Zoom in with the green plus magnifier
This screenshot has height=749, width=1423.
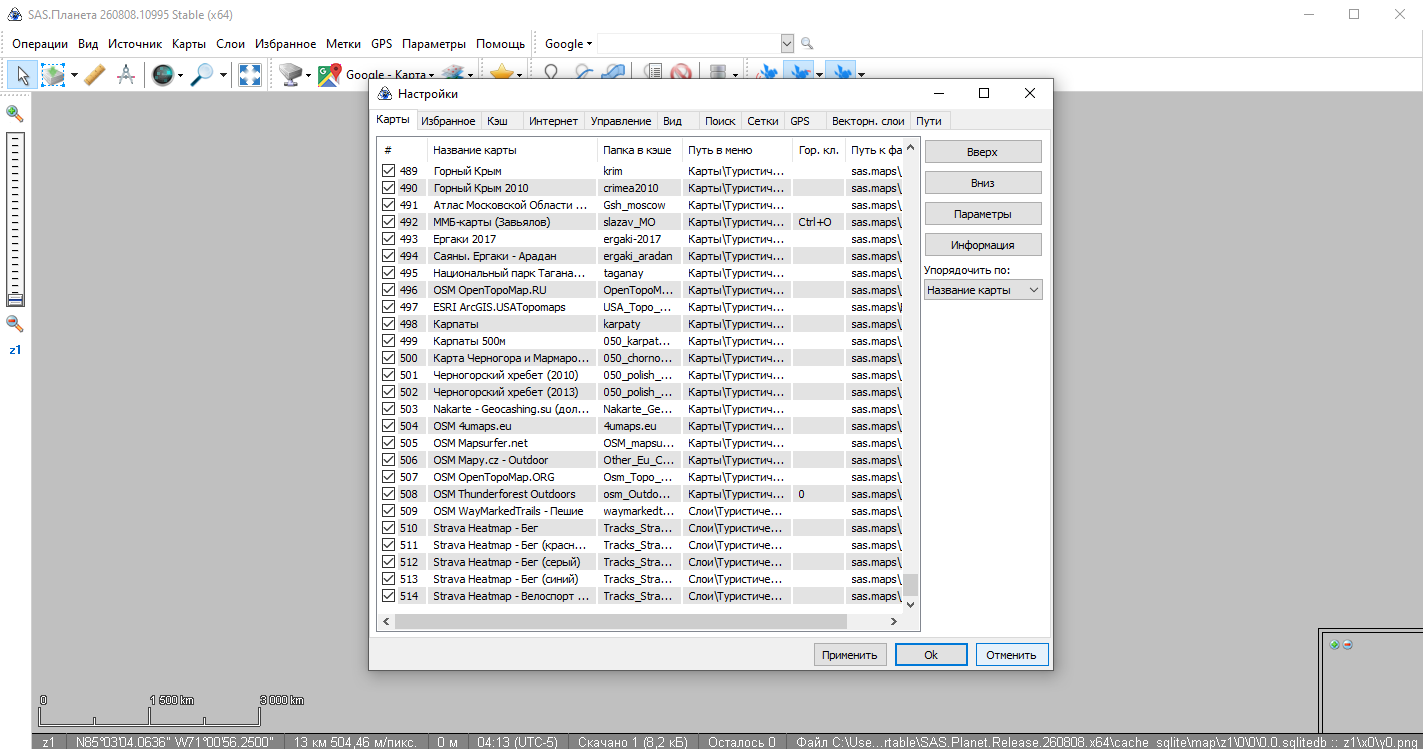[15, 114]
